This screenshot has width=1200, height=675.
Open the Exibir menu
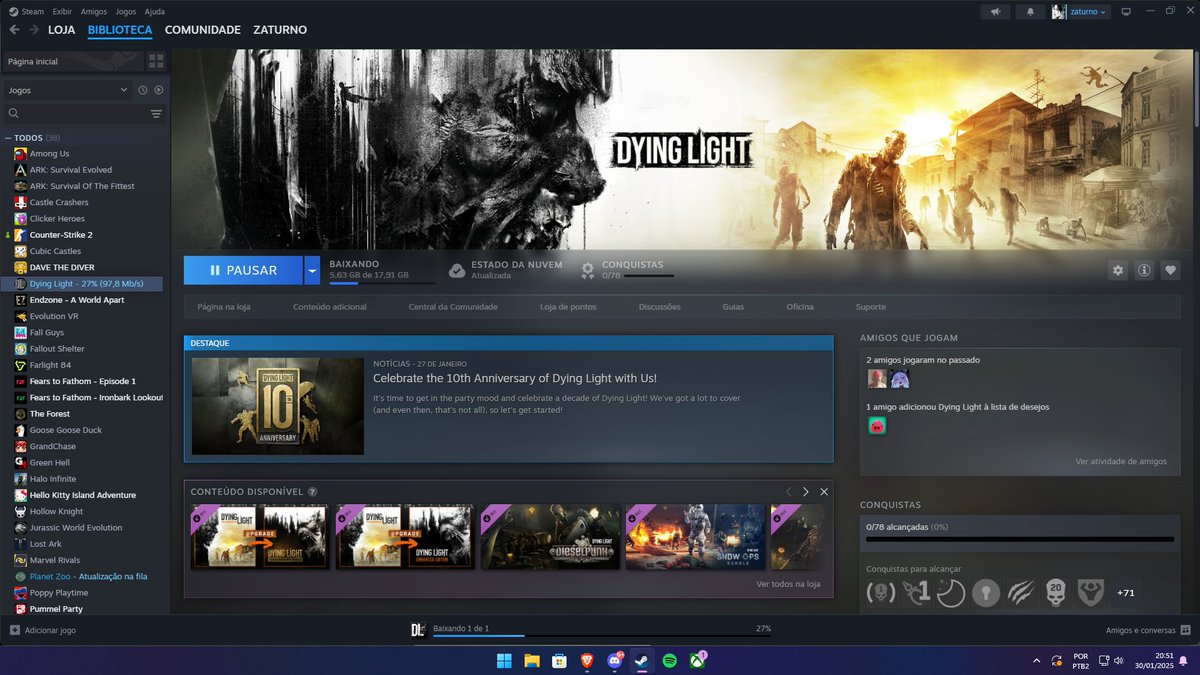pyautogui.click(x=62, y=11)
